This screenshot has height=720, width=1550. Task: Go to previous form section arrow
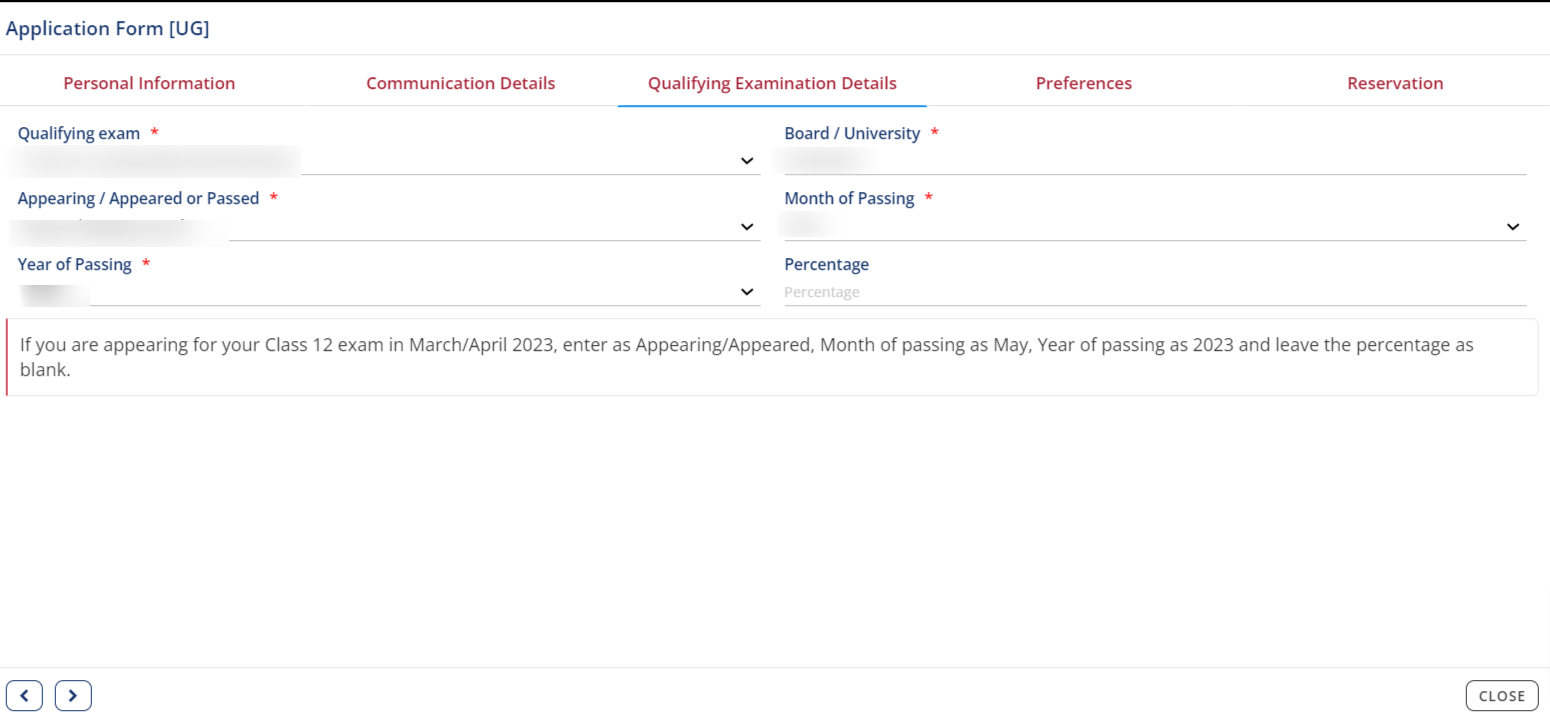[24, 695]
